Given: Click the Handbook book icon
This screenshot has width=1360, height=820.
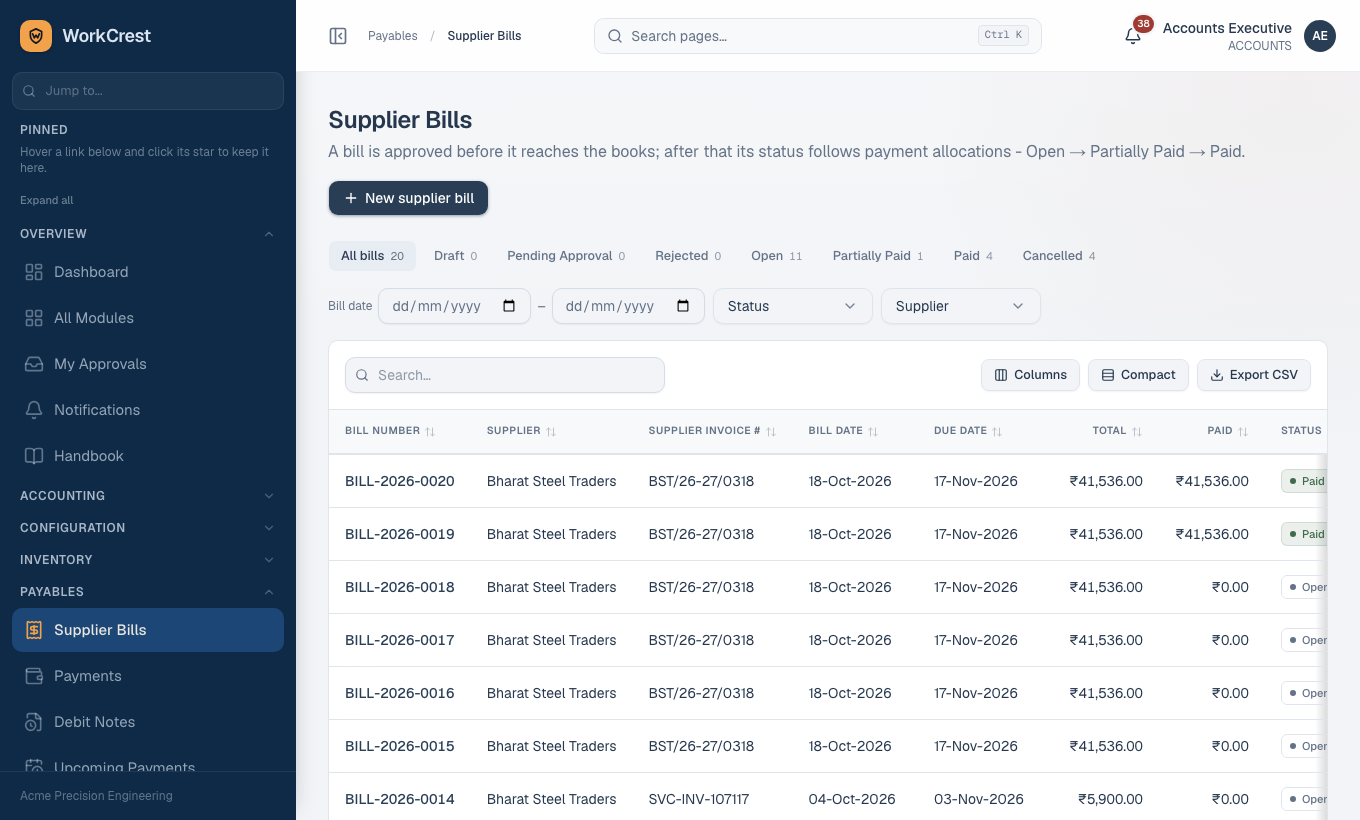Looking at the screenshot, I should click(34, 456).
